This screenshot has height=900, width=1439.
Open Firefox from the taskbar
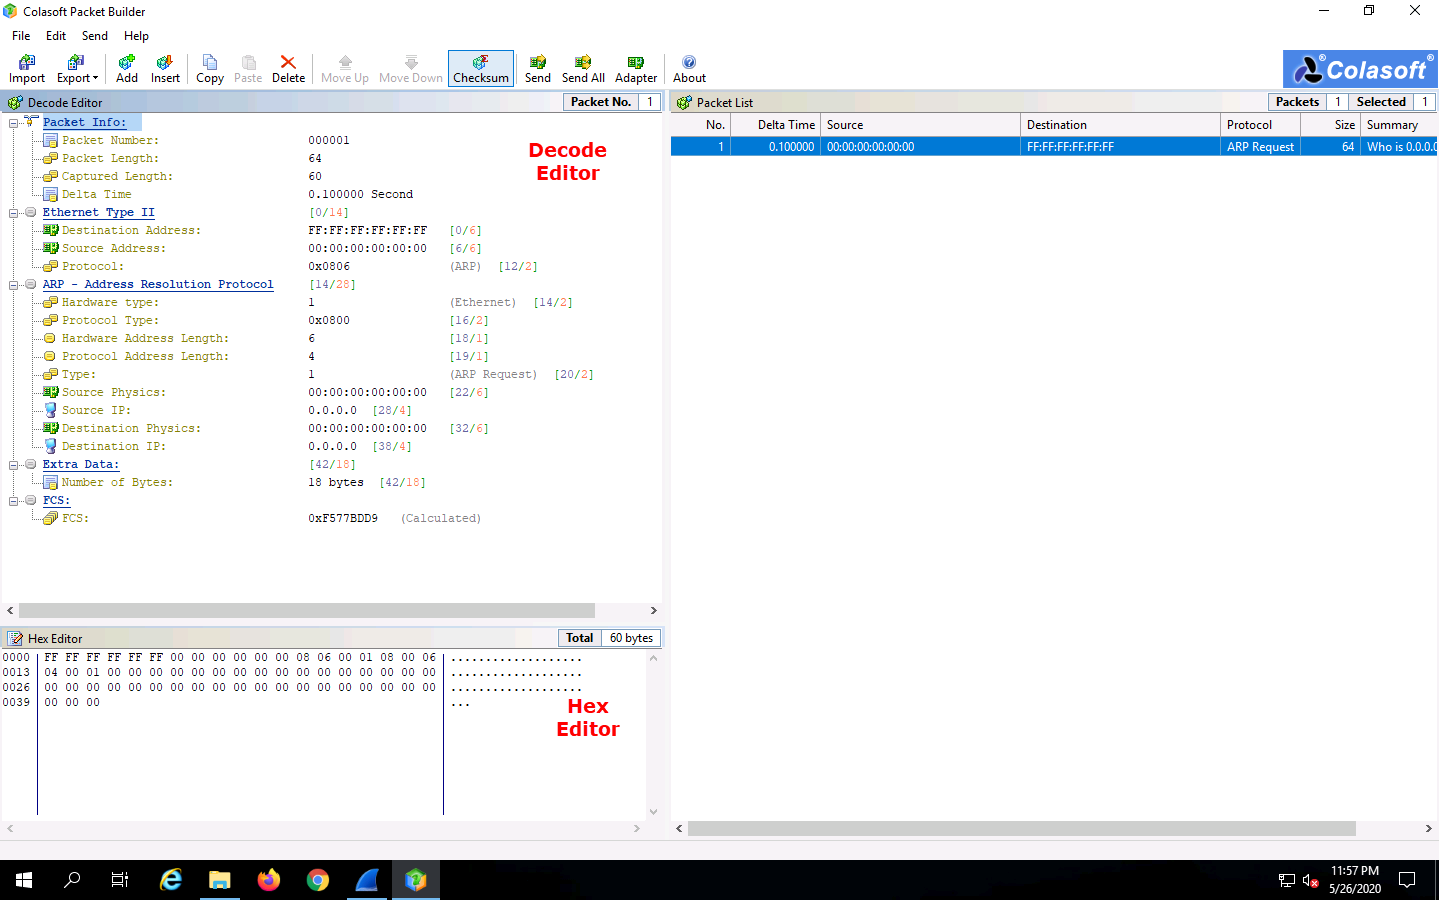click(x=269, y=880)
